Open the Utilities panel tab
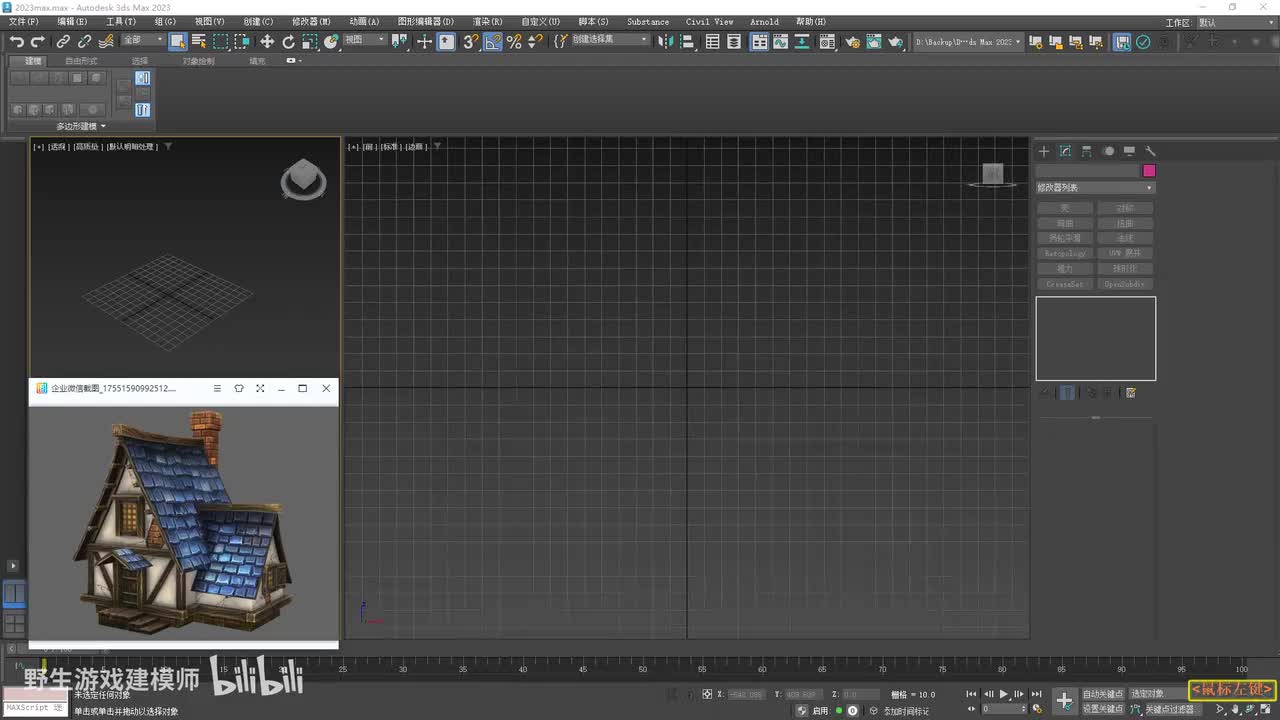 (x=1150, y=151)
